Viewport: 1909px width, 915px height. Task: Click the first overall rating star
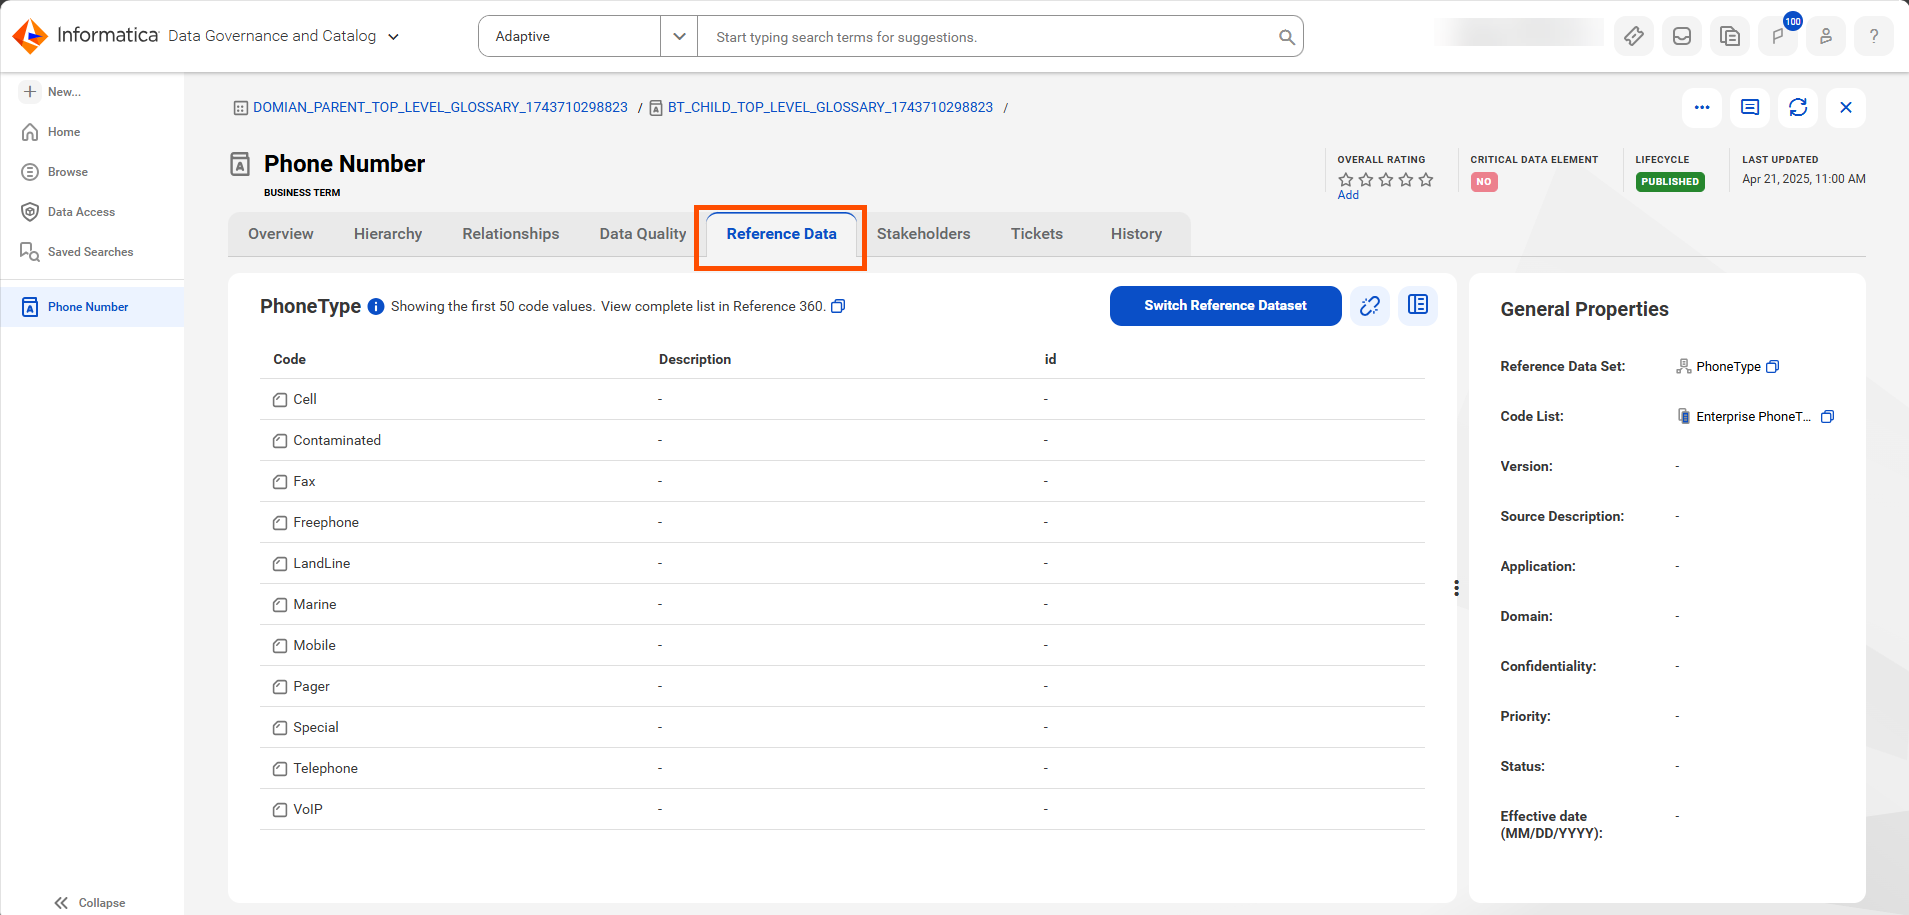pos(1346,180)
